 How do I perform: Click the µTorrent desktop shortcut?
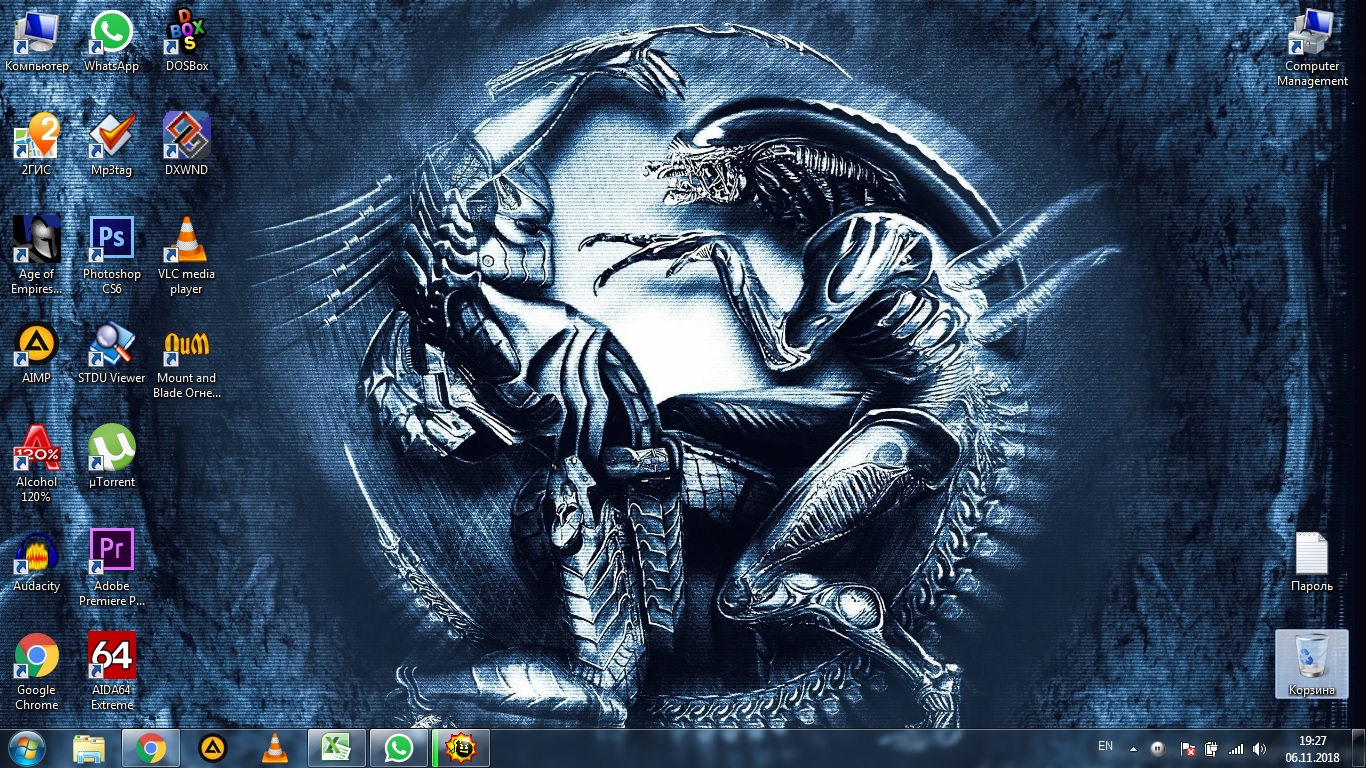112,457
